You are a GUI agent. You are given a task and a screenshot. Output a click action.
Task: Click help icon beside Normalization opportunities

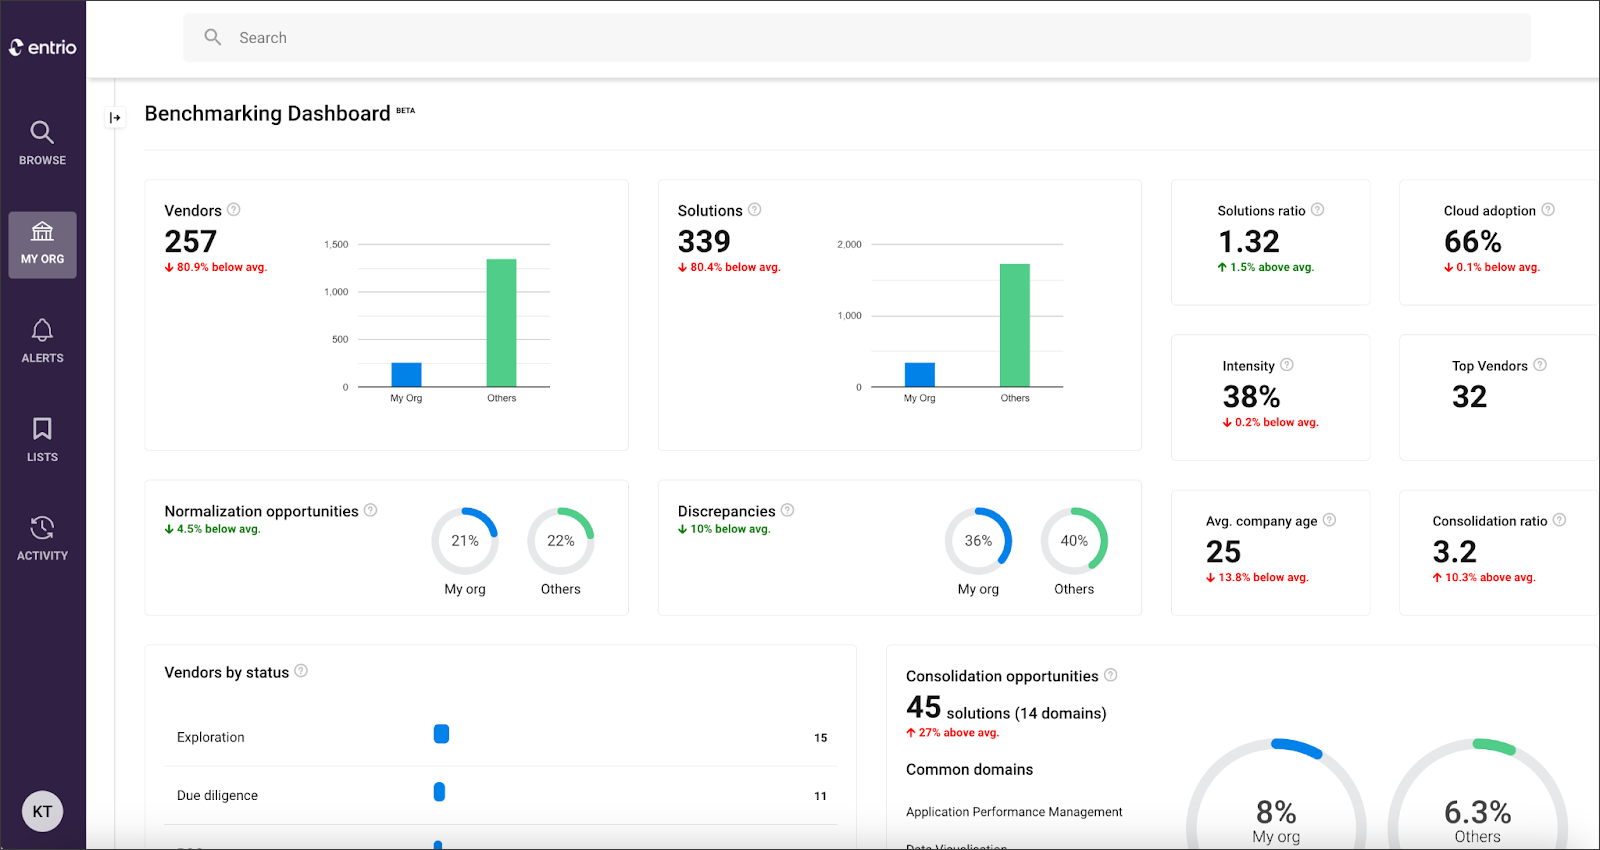[371, 510]
